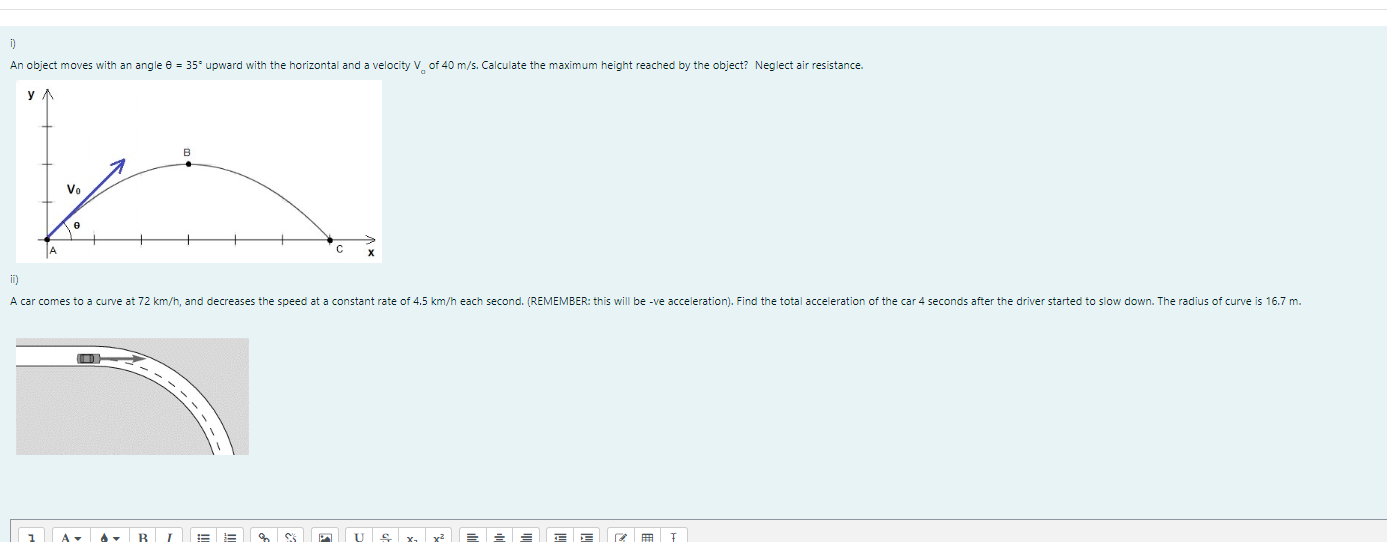Click point C label on the x axis
The height and width of the screenshot is (542, 1387).
[x=339, y=249]
